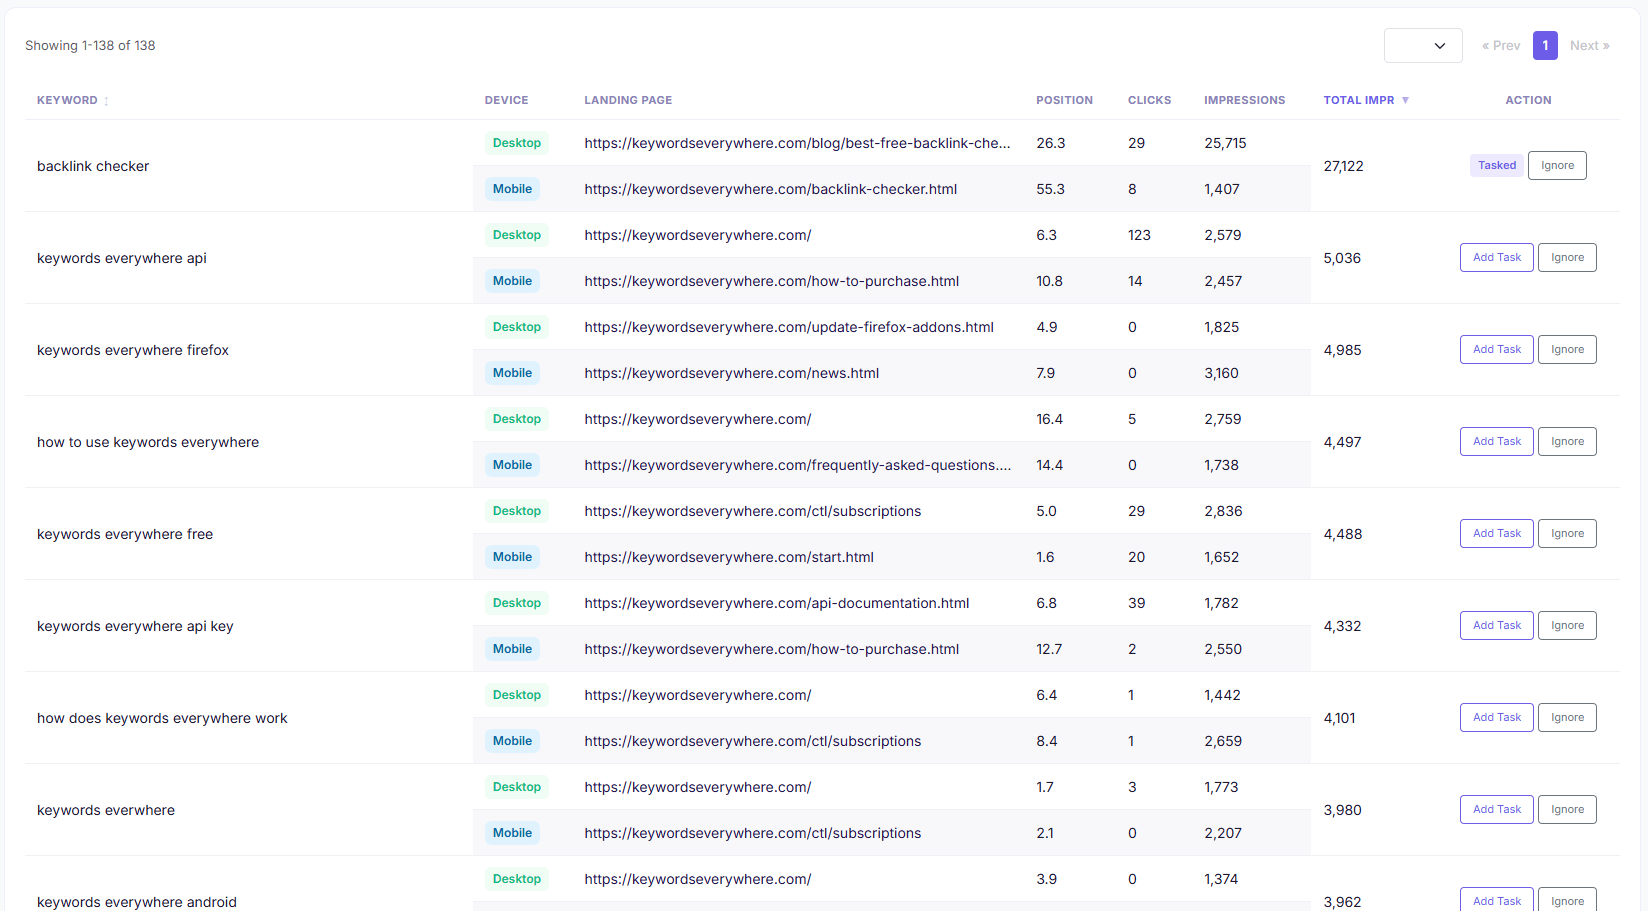Ignore keywords everywhere api key
The height and width of the screenshot is (911, 1648).
point(1567,625)
